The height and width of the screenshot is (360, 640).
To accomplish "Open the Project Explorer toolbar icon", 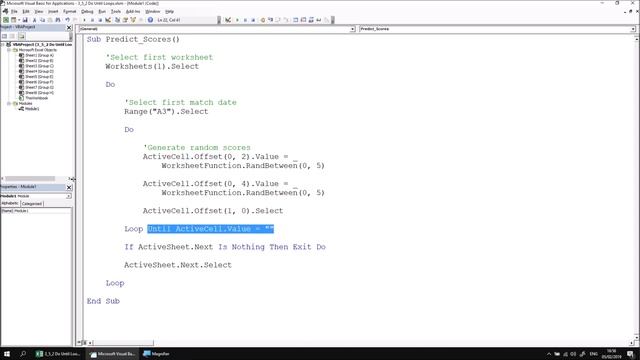I will 118,20.
